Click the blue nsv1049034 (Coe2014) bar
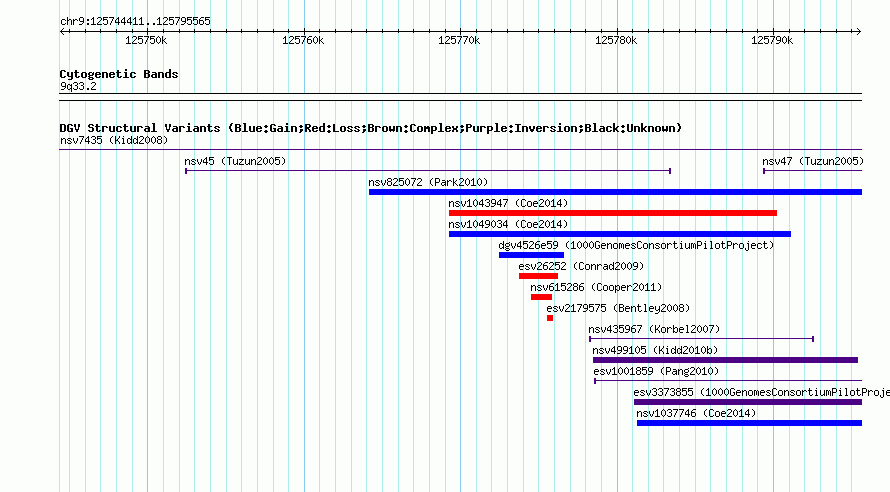 click(620, 234)
